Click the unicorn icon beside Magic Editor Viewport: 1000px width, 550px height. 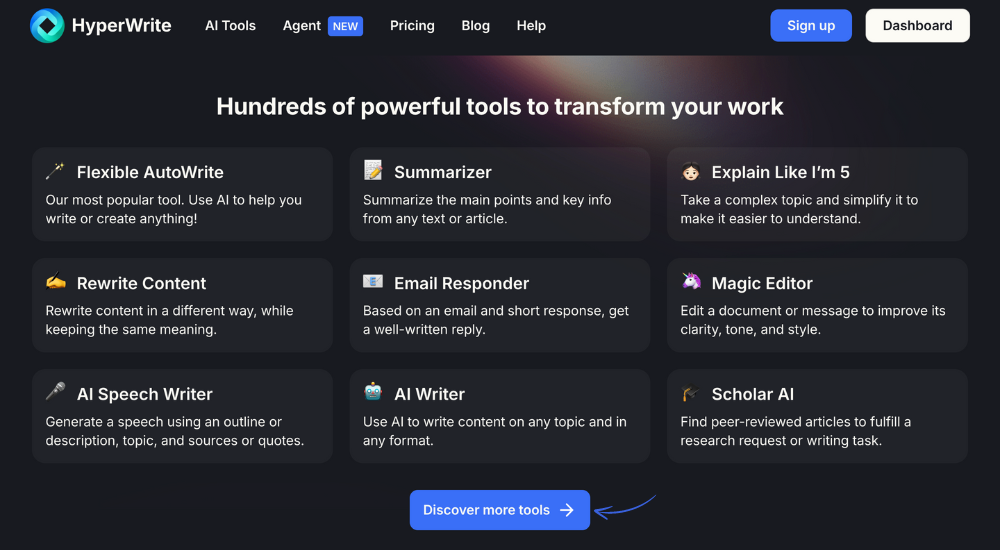[x=691, y=281]
